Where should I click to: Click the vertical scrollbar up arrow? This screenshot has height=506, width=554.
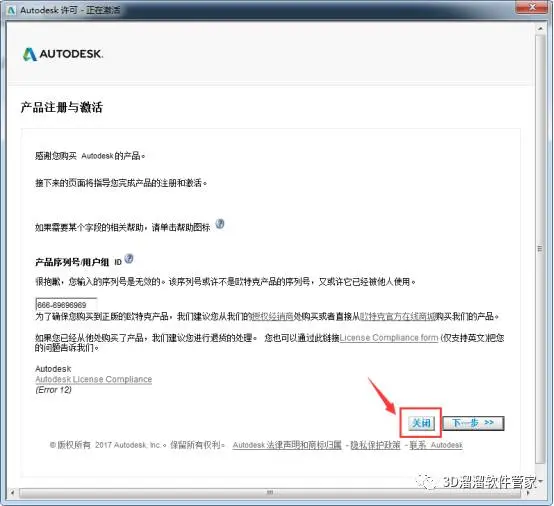click(540, 28)
